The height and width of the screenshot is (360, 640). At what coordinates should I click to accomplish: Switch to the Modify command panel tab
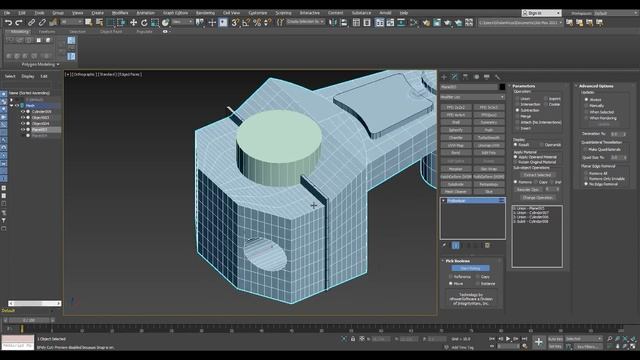pyautogui.click(x=455, y=77)
